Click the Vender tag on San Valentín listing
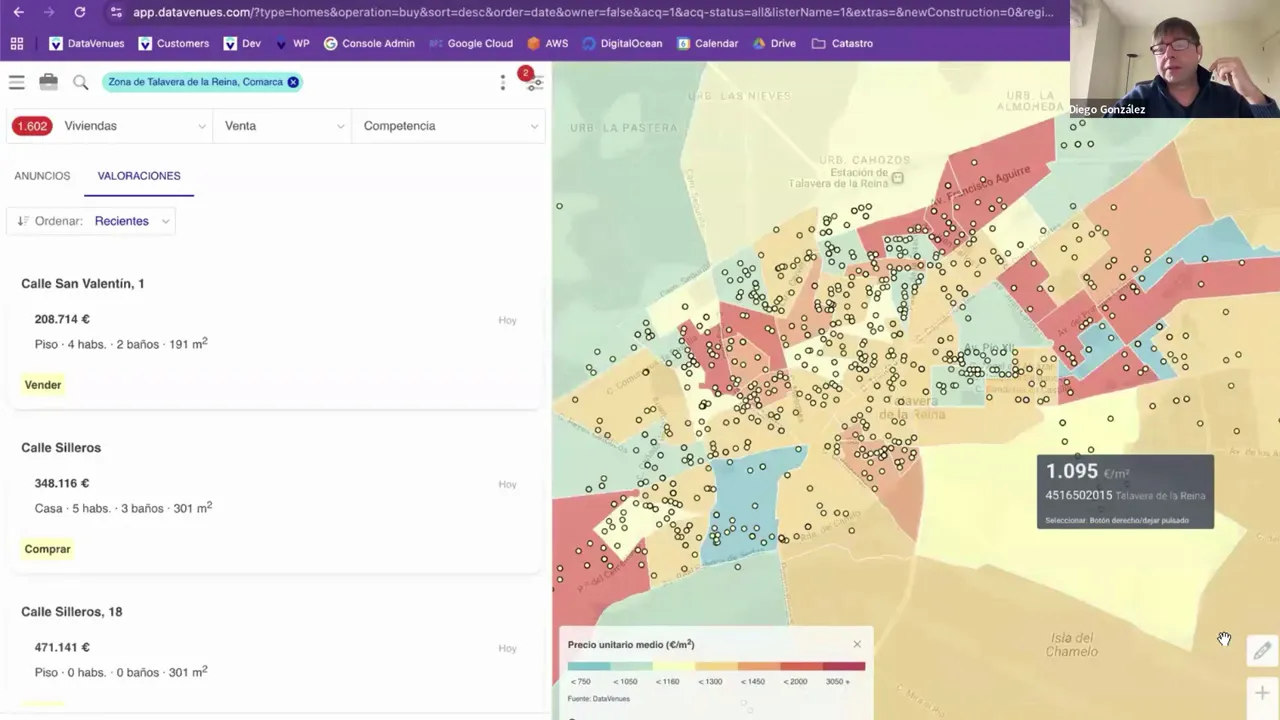1280x720 pixels. (43, 385)
